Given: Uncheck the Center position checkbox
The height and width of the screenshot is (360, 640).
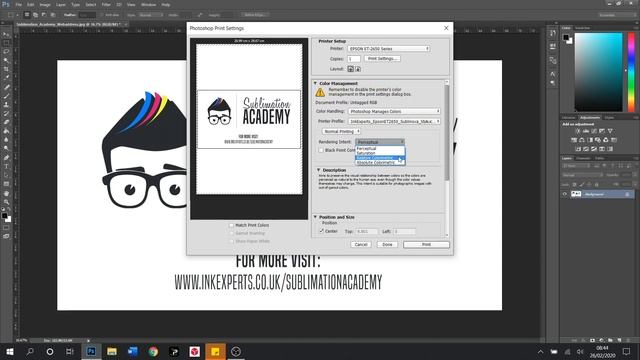Looking at the screenshot, I should click(x=321, y=231).
